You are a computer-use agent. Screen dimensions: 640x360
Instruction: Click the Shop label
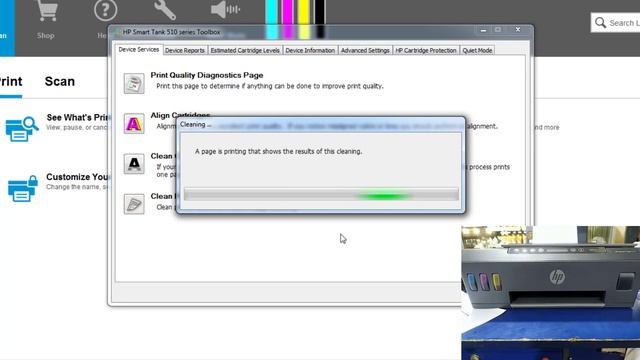tap(46, 36)
